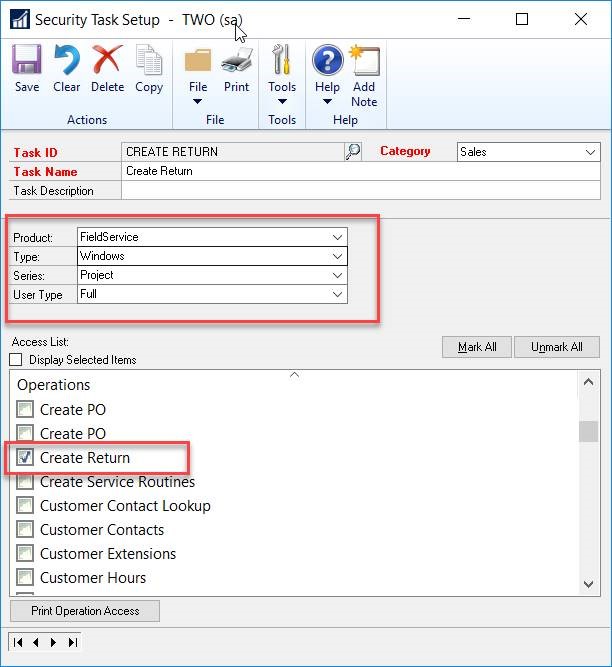
Task: Click the access list scroll up arrow
Action: tap(588, 382)
